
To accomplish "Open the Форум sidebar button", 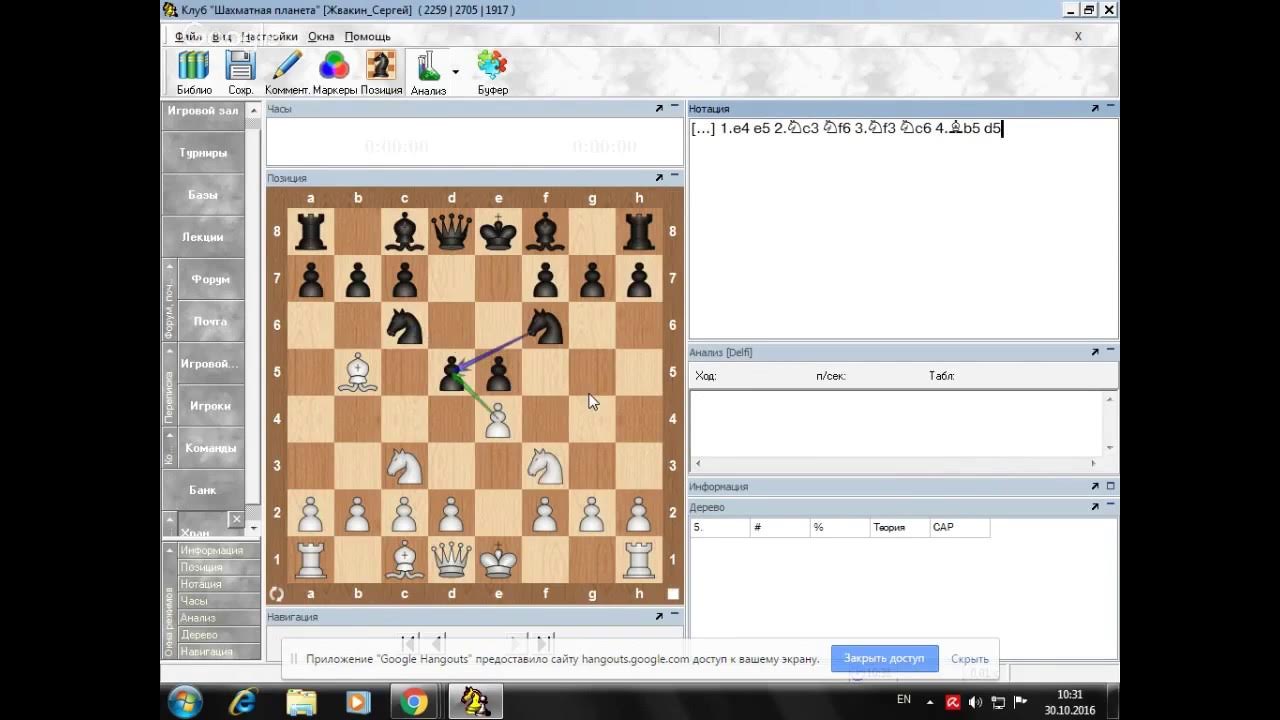I will (x=211, y=279).
